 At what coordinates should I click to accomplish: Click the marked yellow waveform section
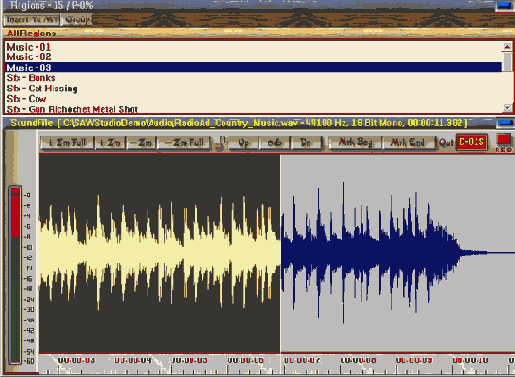point(159,253)
